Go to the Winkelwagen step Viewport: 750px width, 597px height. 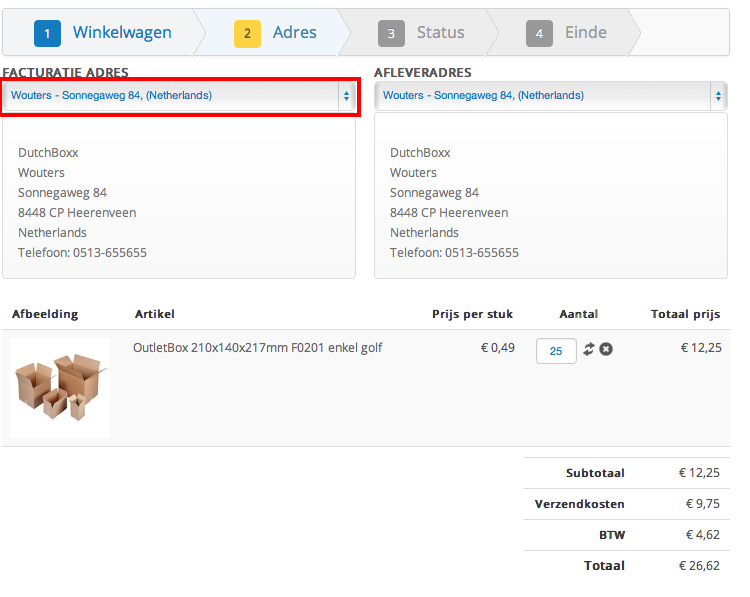pyautogui.click(x=122, y=33)
